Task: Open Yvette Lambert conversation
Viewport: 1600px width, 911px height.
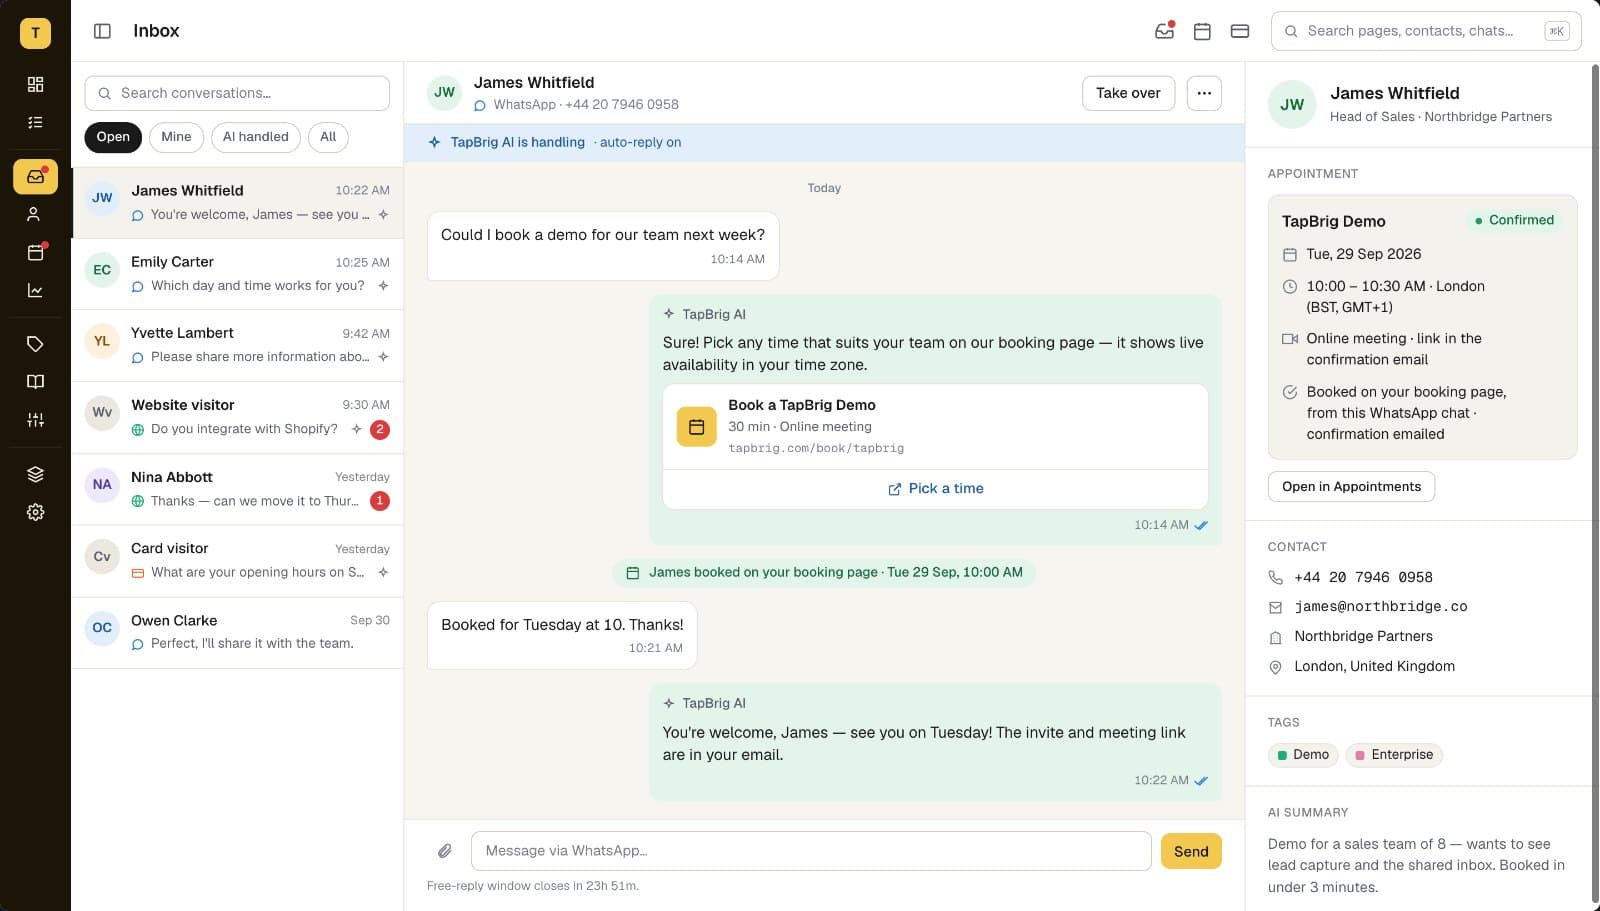Action: (237, 345)
